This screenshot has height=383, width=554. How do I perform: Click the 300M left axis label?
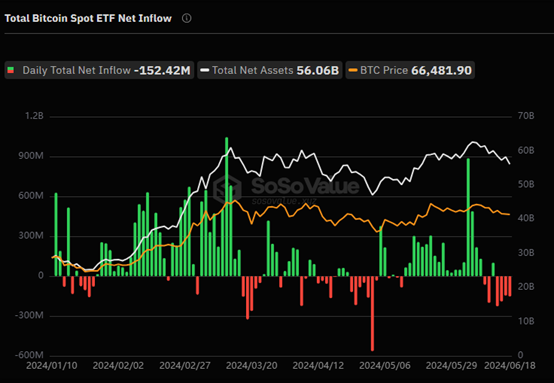point(31,236)
